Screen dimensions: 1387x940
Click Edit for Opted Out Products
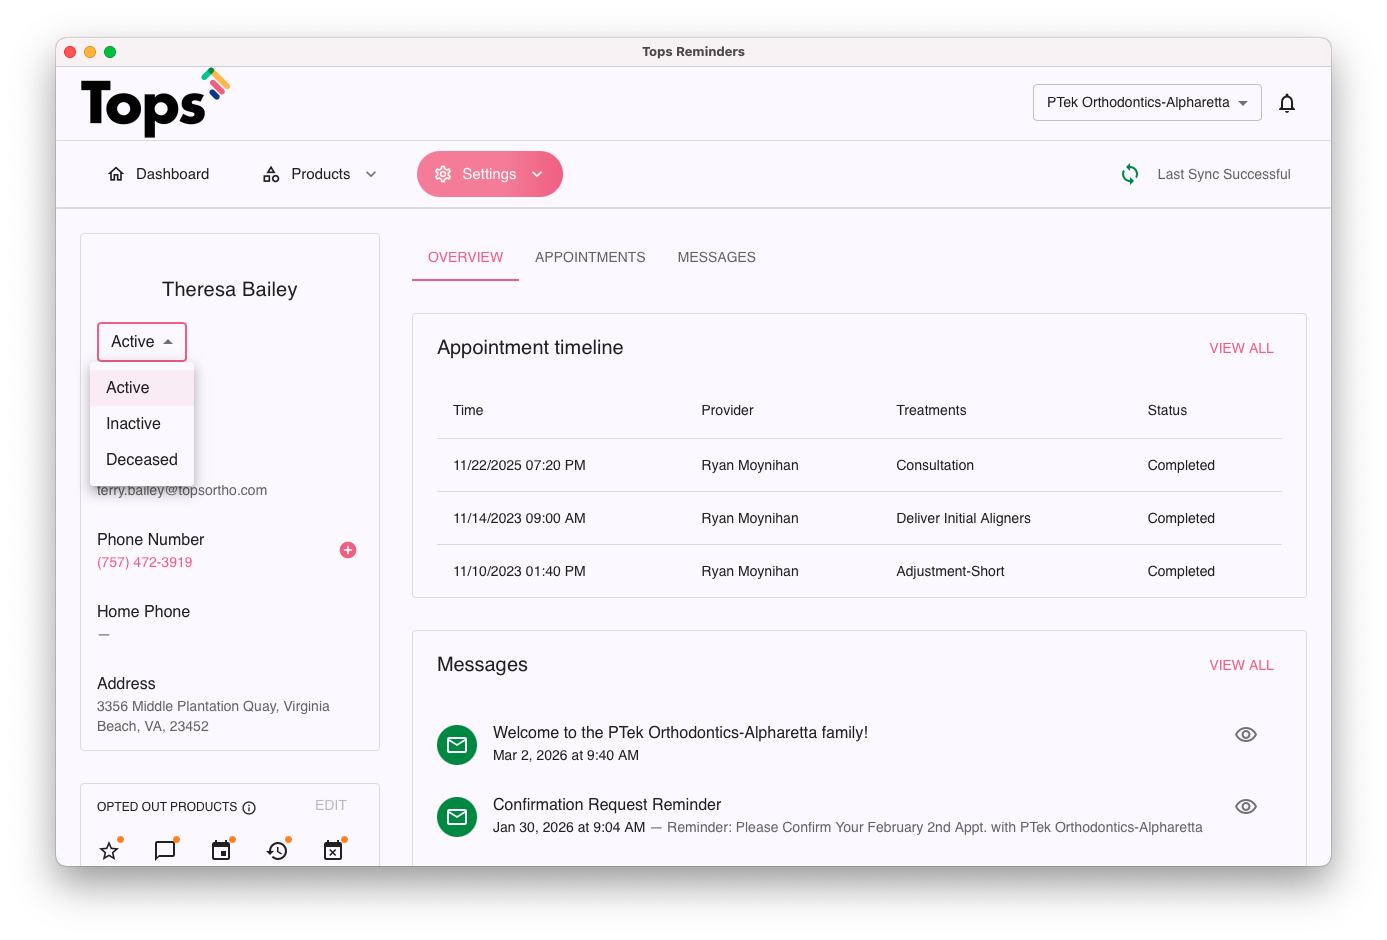[x=331, y=805]
